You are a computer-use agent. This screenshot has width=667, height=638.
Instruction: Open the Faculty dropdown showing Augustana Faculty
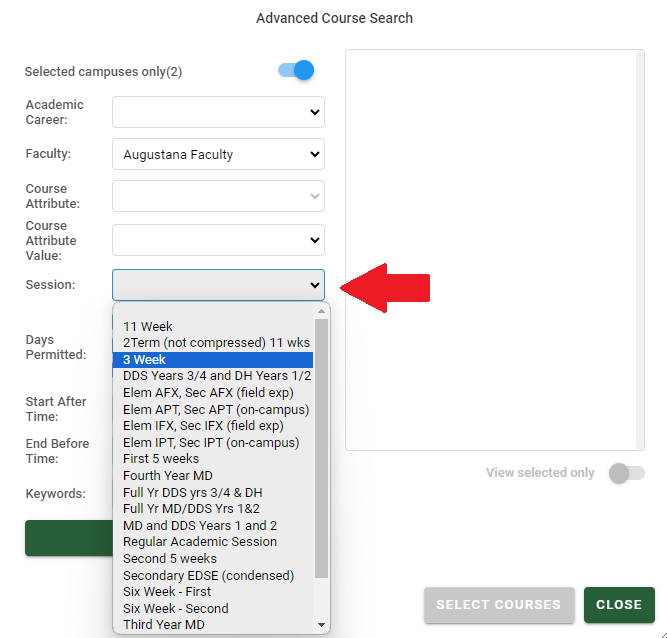tap(218, 154)
